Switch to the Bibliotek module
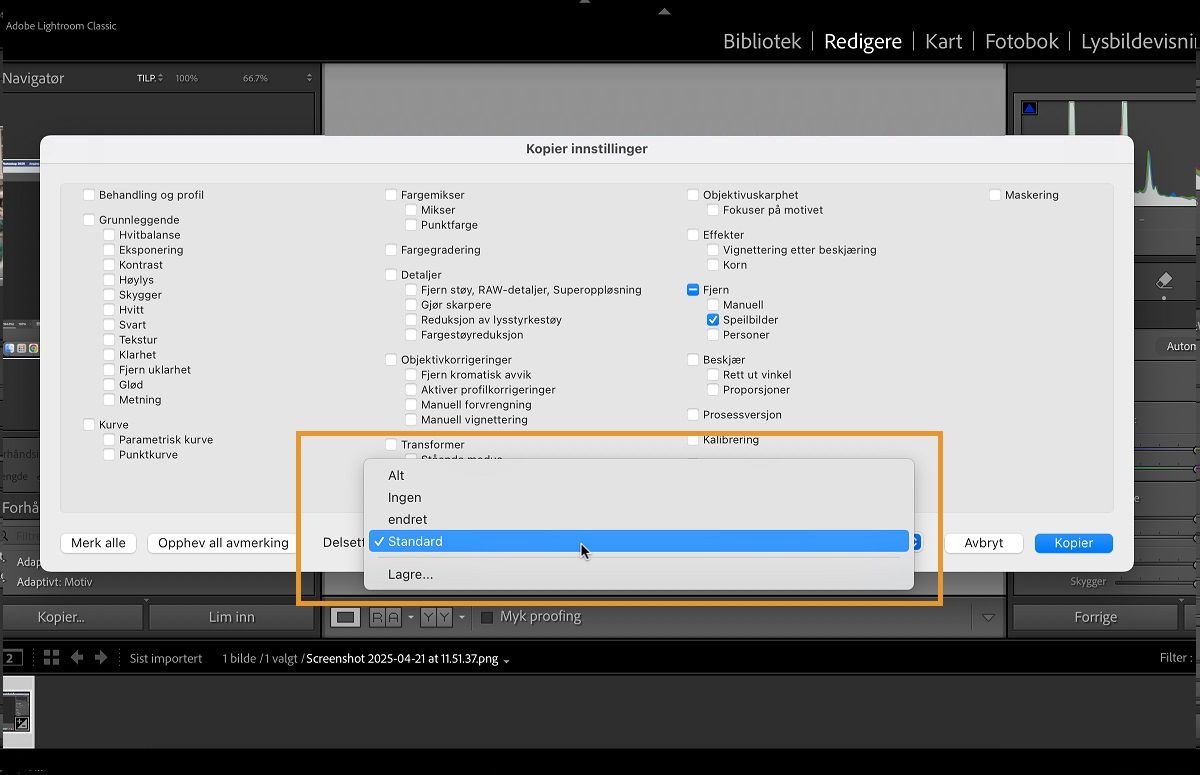The image size is (1200, 775). [762, 42]
